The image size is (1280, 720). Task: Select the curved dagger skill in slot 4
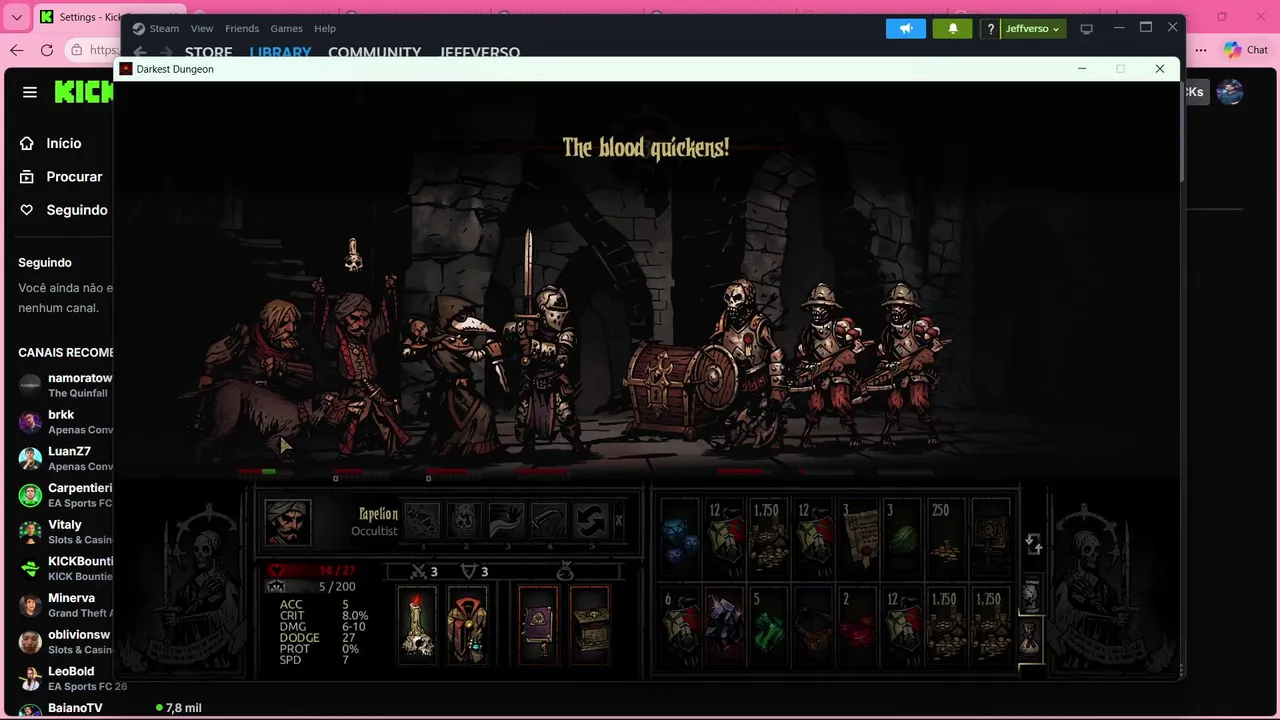pyautogui.click(x=548, y=521)
